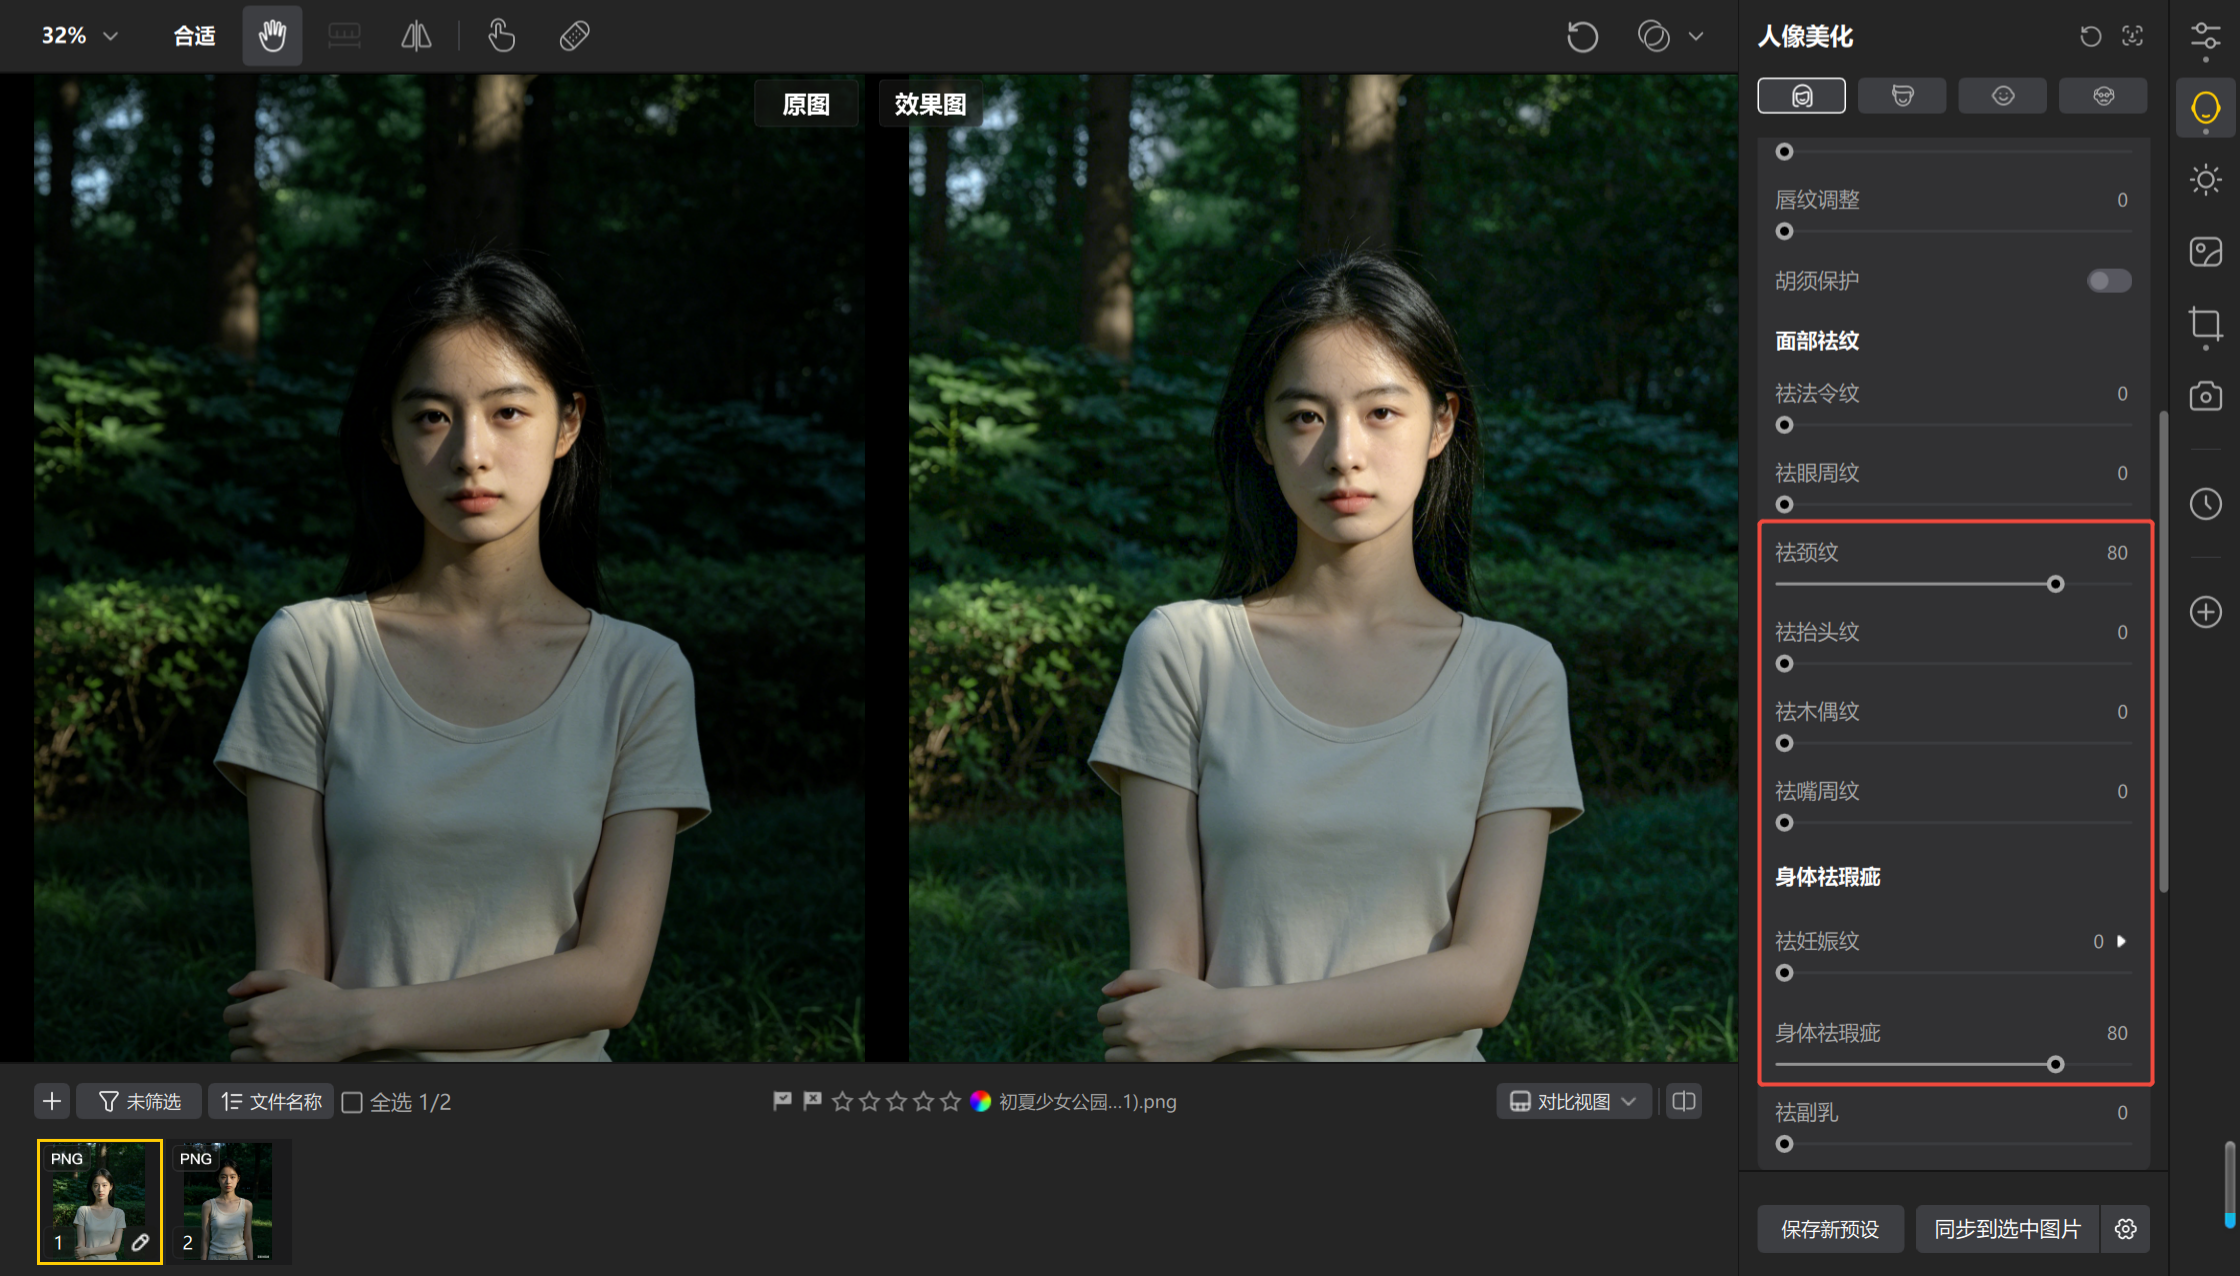Click the face detection scan icon
The image size is (2240, 1276).
tap(2132, 37)
